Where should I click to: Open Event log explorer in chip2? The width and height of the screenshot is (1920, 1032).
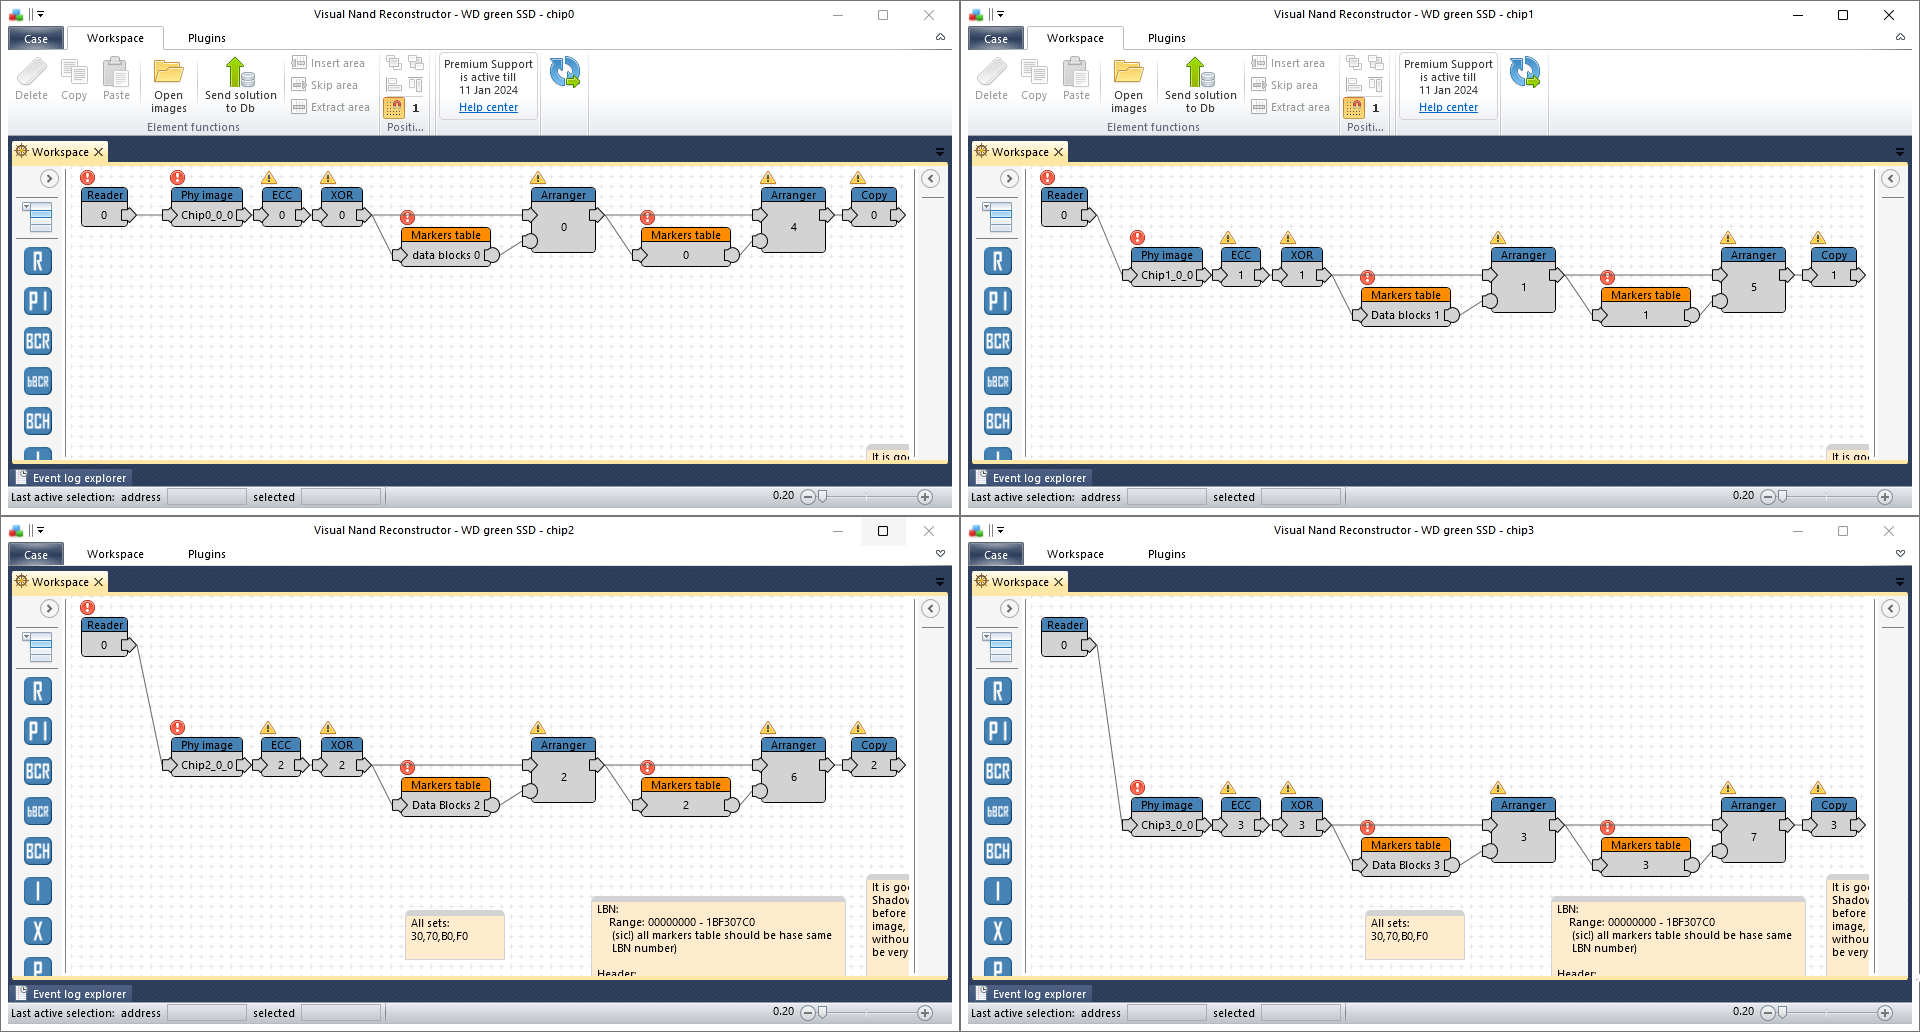coord(71,994)
